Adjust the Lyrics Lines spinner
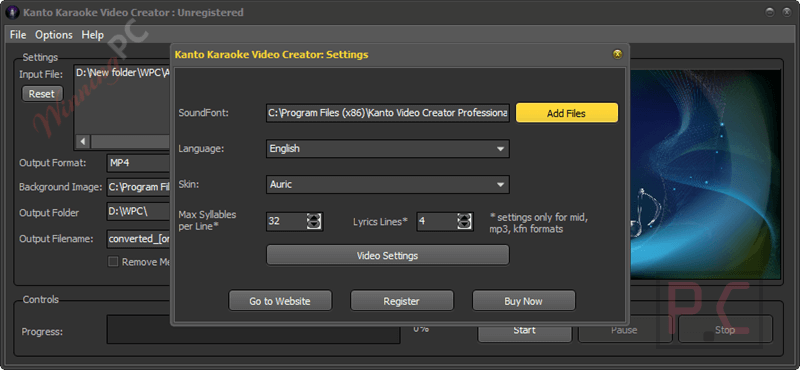Screen dimensions: 800x370 464,221
